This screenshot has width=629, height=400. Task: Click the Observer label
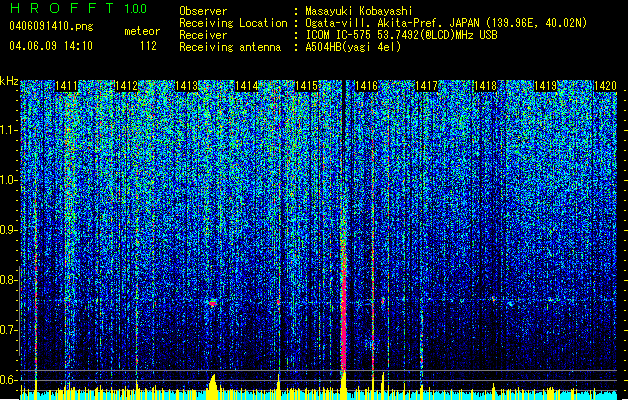[x=203, y=11]
